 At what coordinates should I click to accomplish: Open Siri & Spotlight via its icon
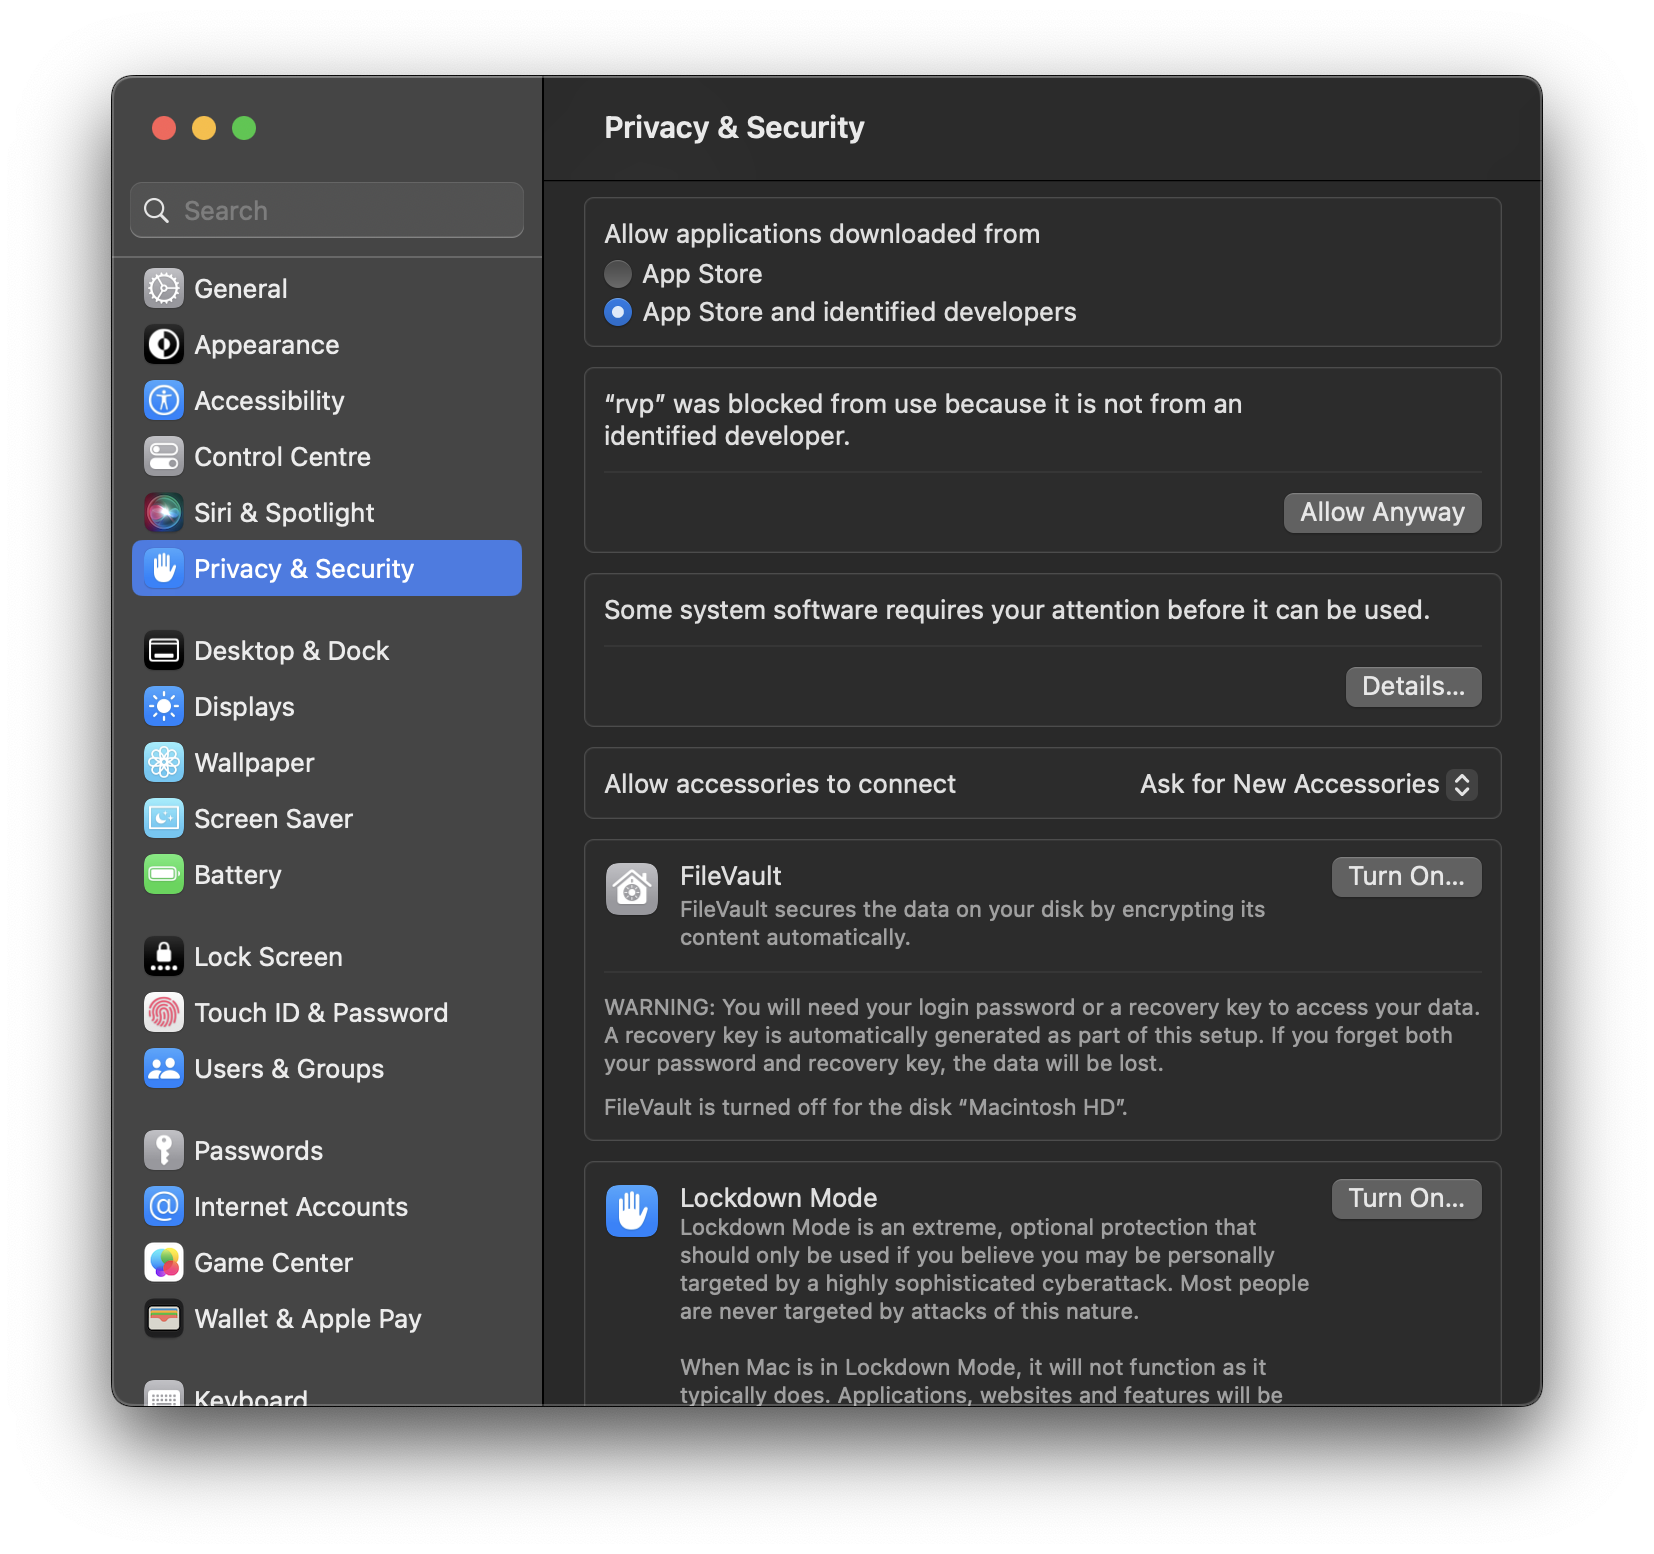[164, 512]
